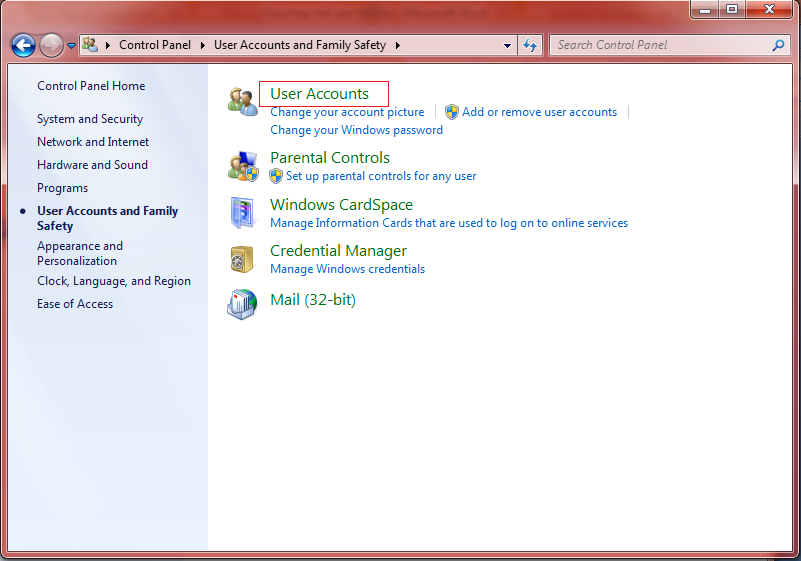Expand chevron after User Accounts and Family Safety
The image size is (801, 561).
(x=397, y=45)
